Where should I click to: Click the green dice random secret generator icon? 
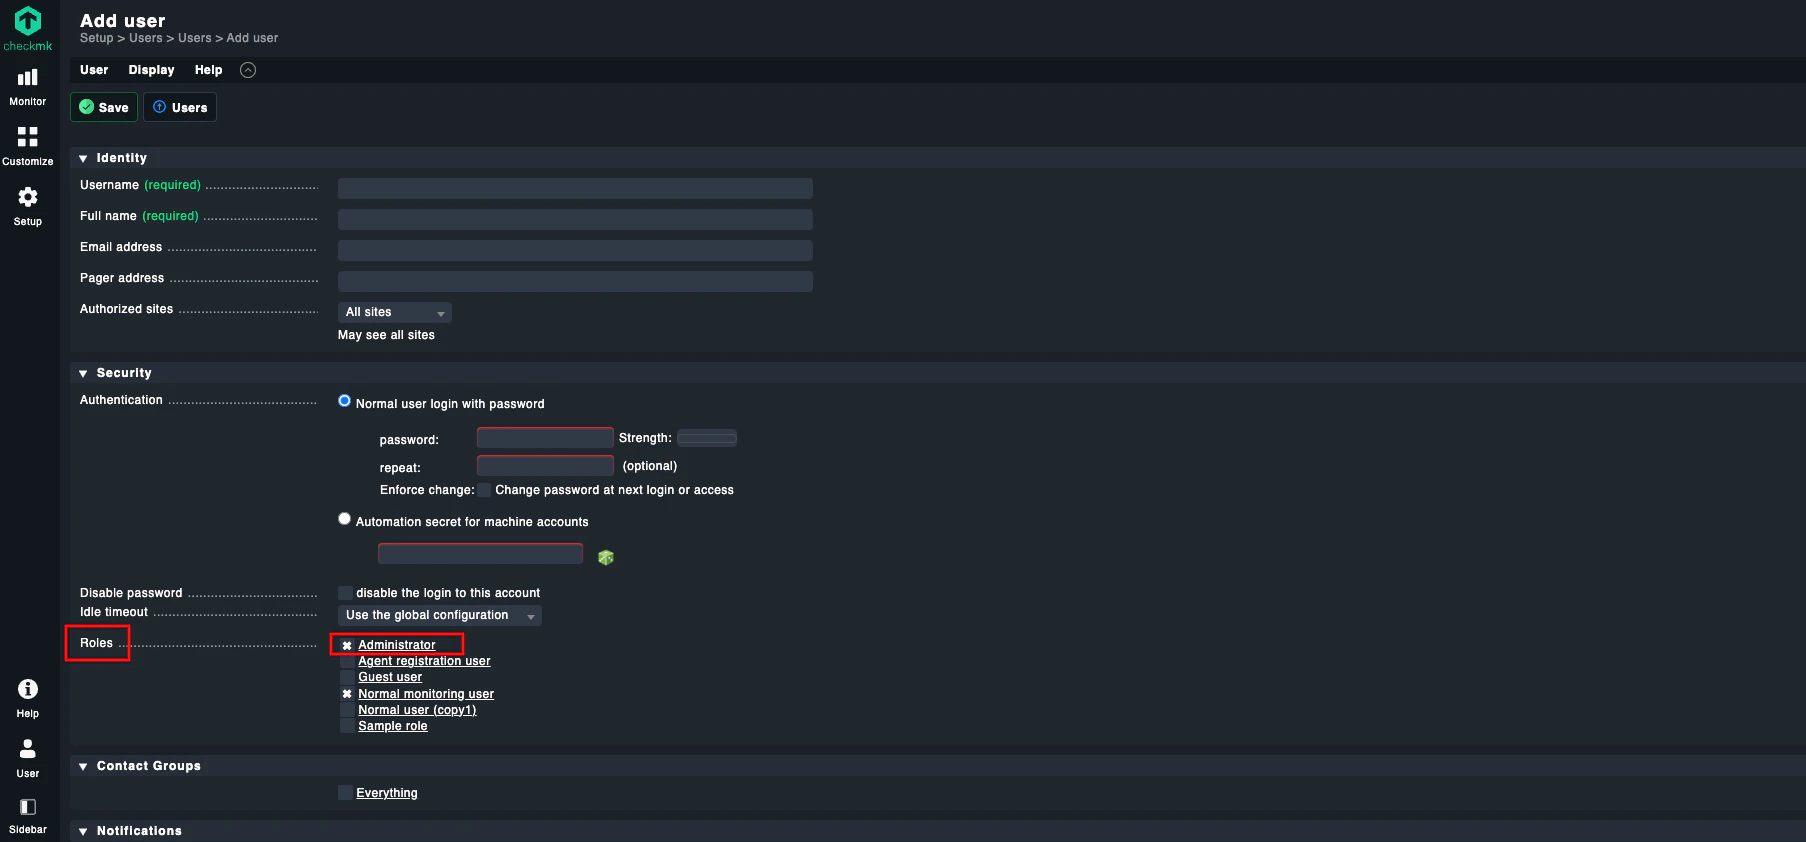click(x=606, y=557)
